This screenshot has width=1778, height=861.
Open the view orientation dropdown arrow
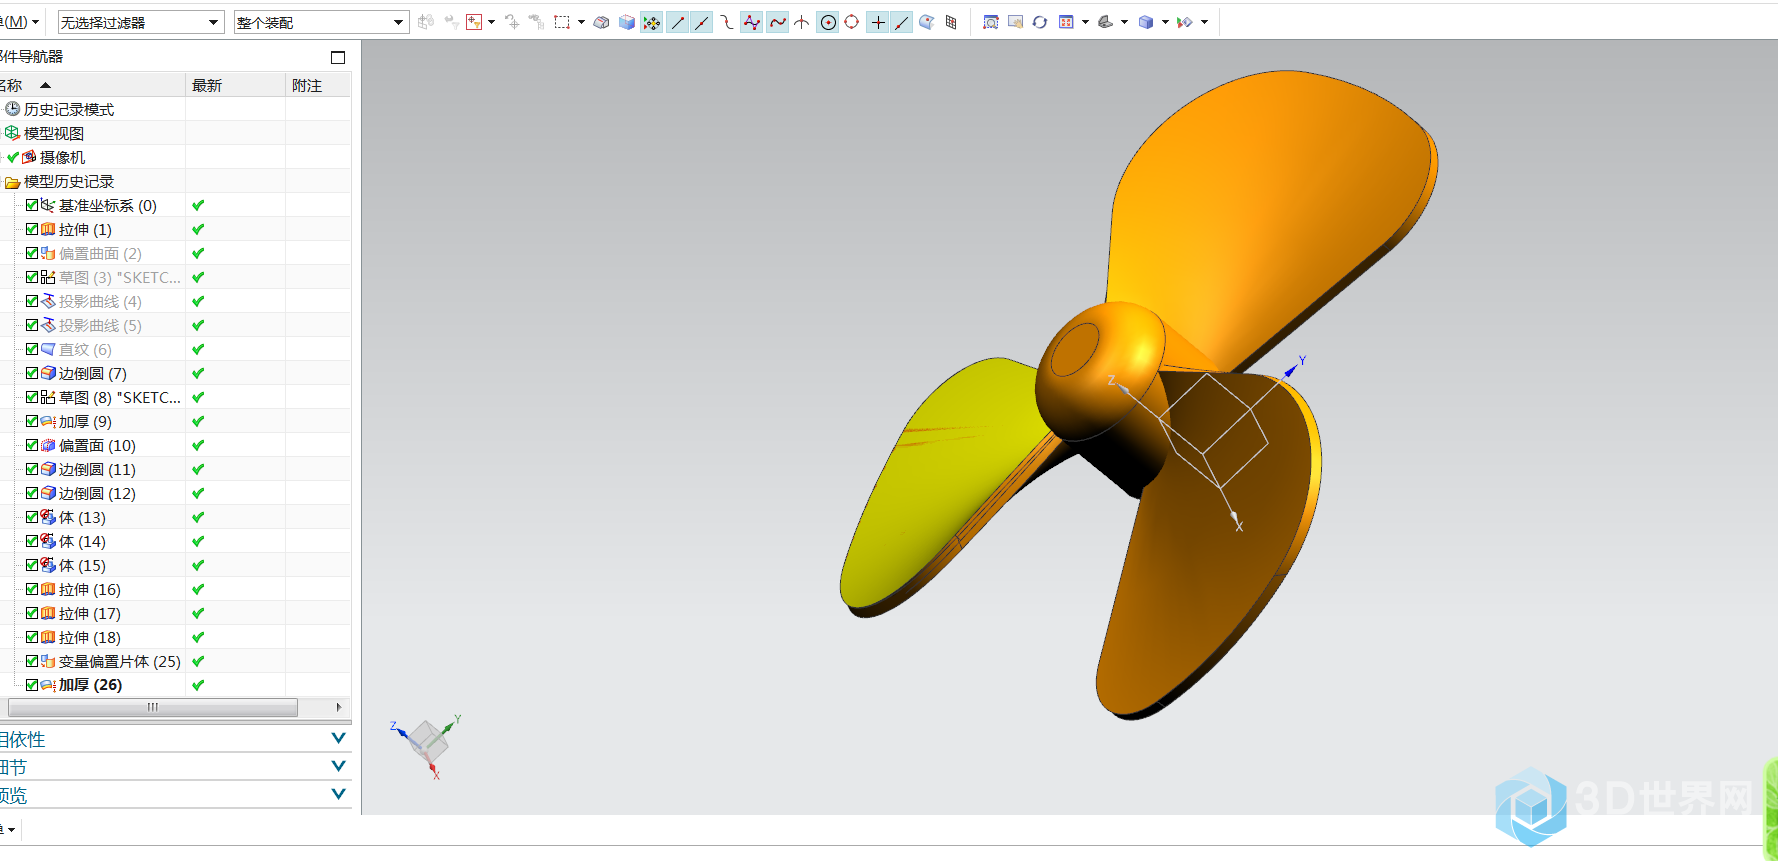tap(1124, 22)
